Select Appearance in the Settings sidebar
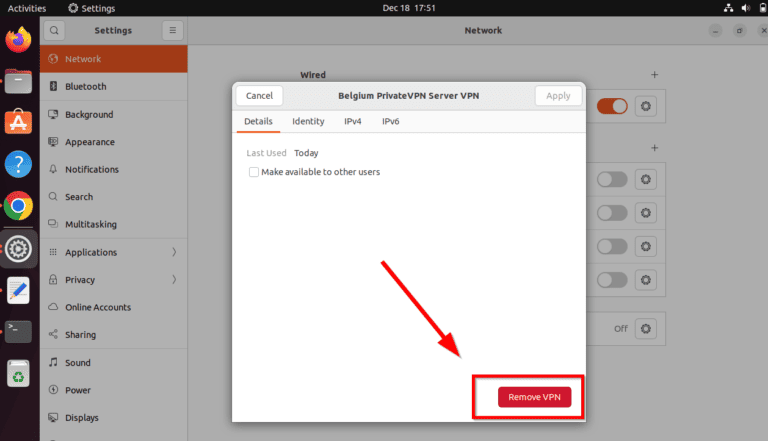Screen dimensions: 768x441 tap(114, 142)
